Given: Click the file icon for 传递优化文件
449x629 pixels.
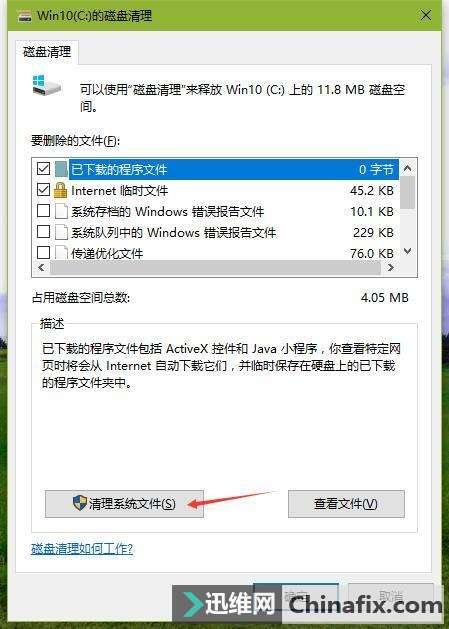Looking at the screenshot, I should [x=61, y=253].
